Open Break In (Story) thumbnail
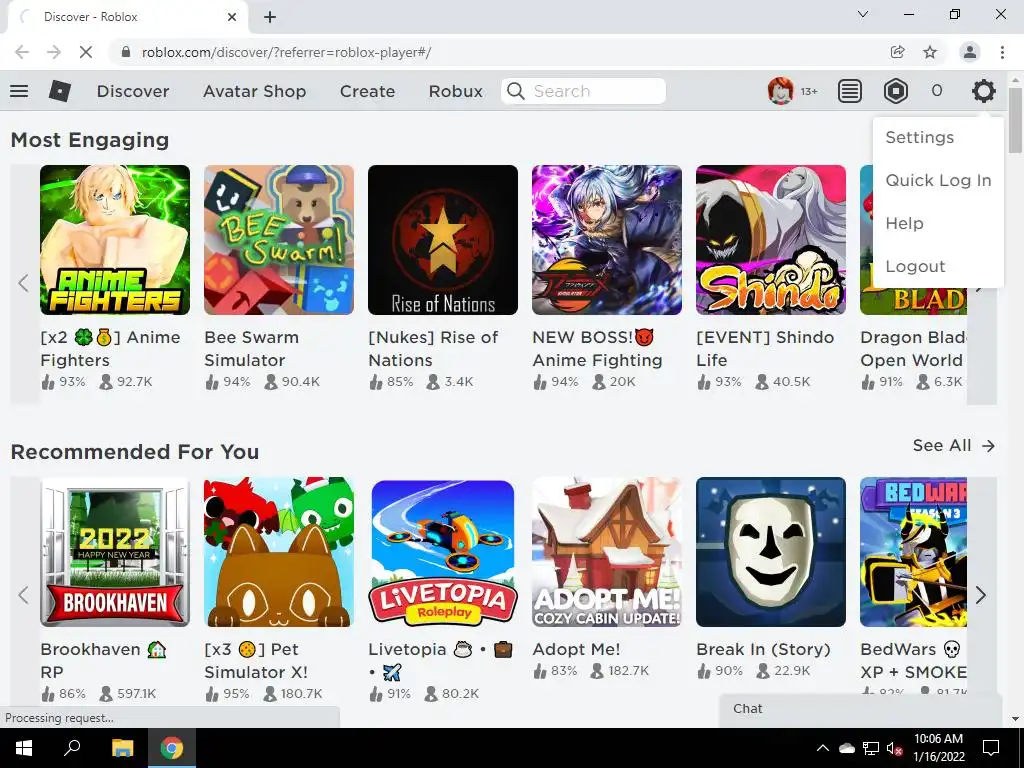The image size is (1024, 768). [771, 552]
